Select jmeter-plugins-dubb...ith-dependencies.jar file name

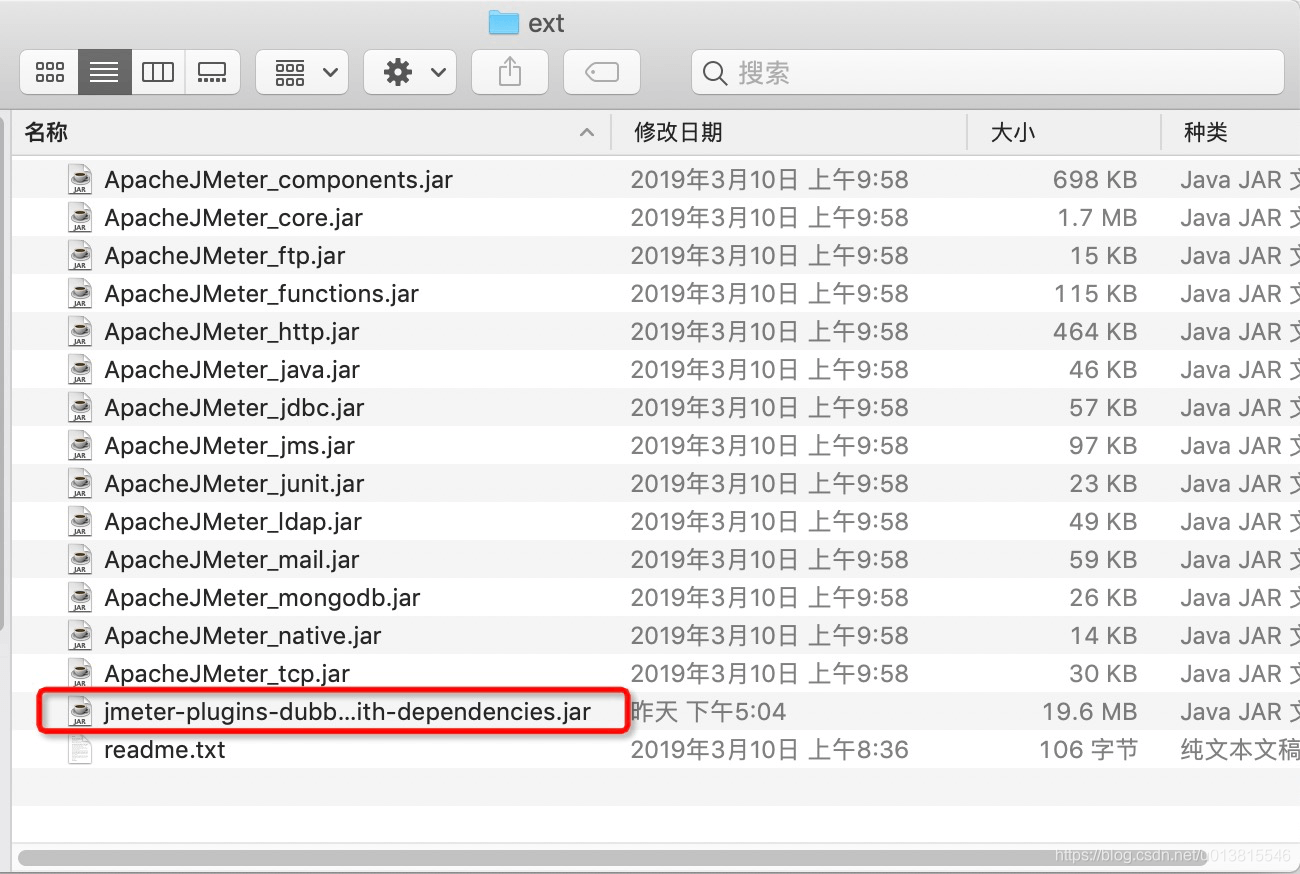coord(347,712)
